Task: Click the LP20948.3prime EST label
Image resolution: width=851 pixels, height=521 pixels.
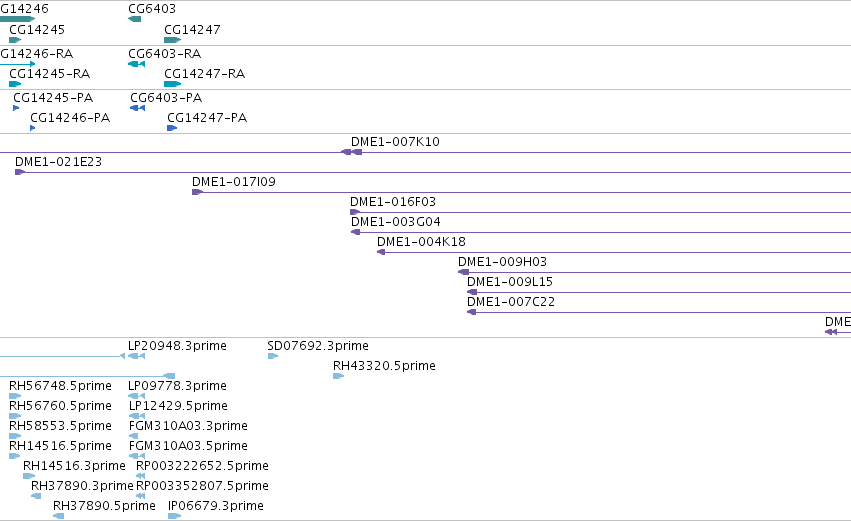Action: pyautogui.click(x=177, y=346)
